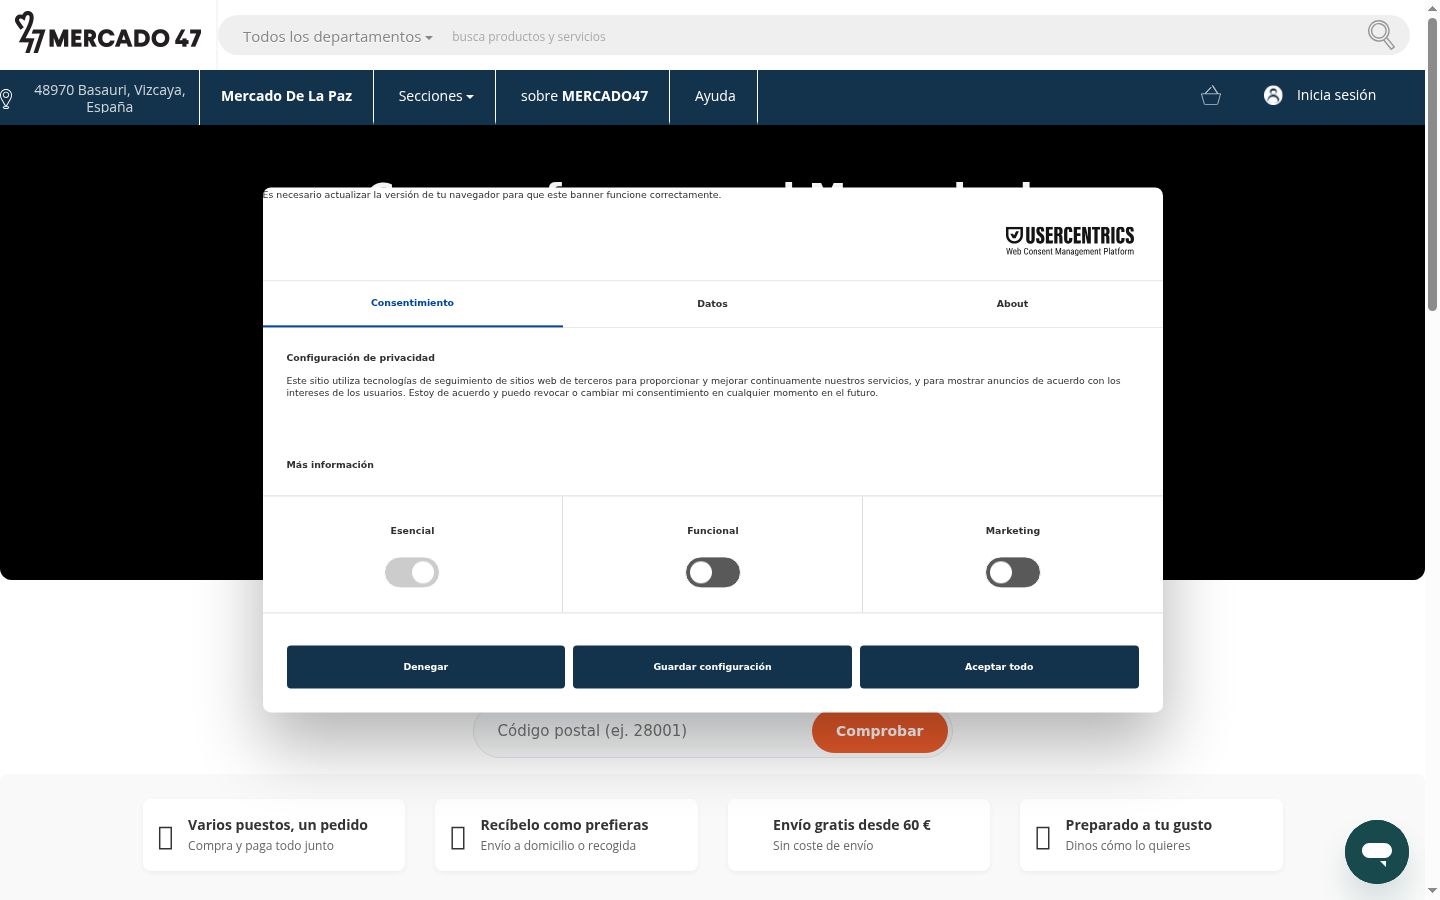Image resolution: width=1440 pixels, height=900 pixels.
Task: Click the user account avatar icon
Action: [1273, 95]
